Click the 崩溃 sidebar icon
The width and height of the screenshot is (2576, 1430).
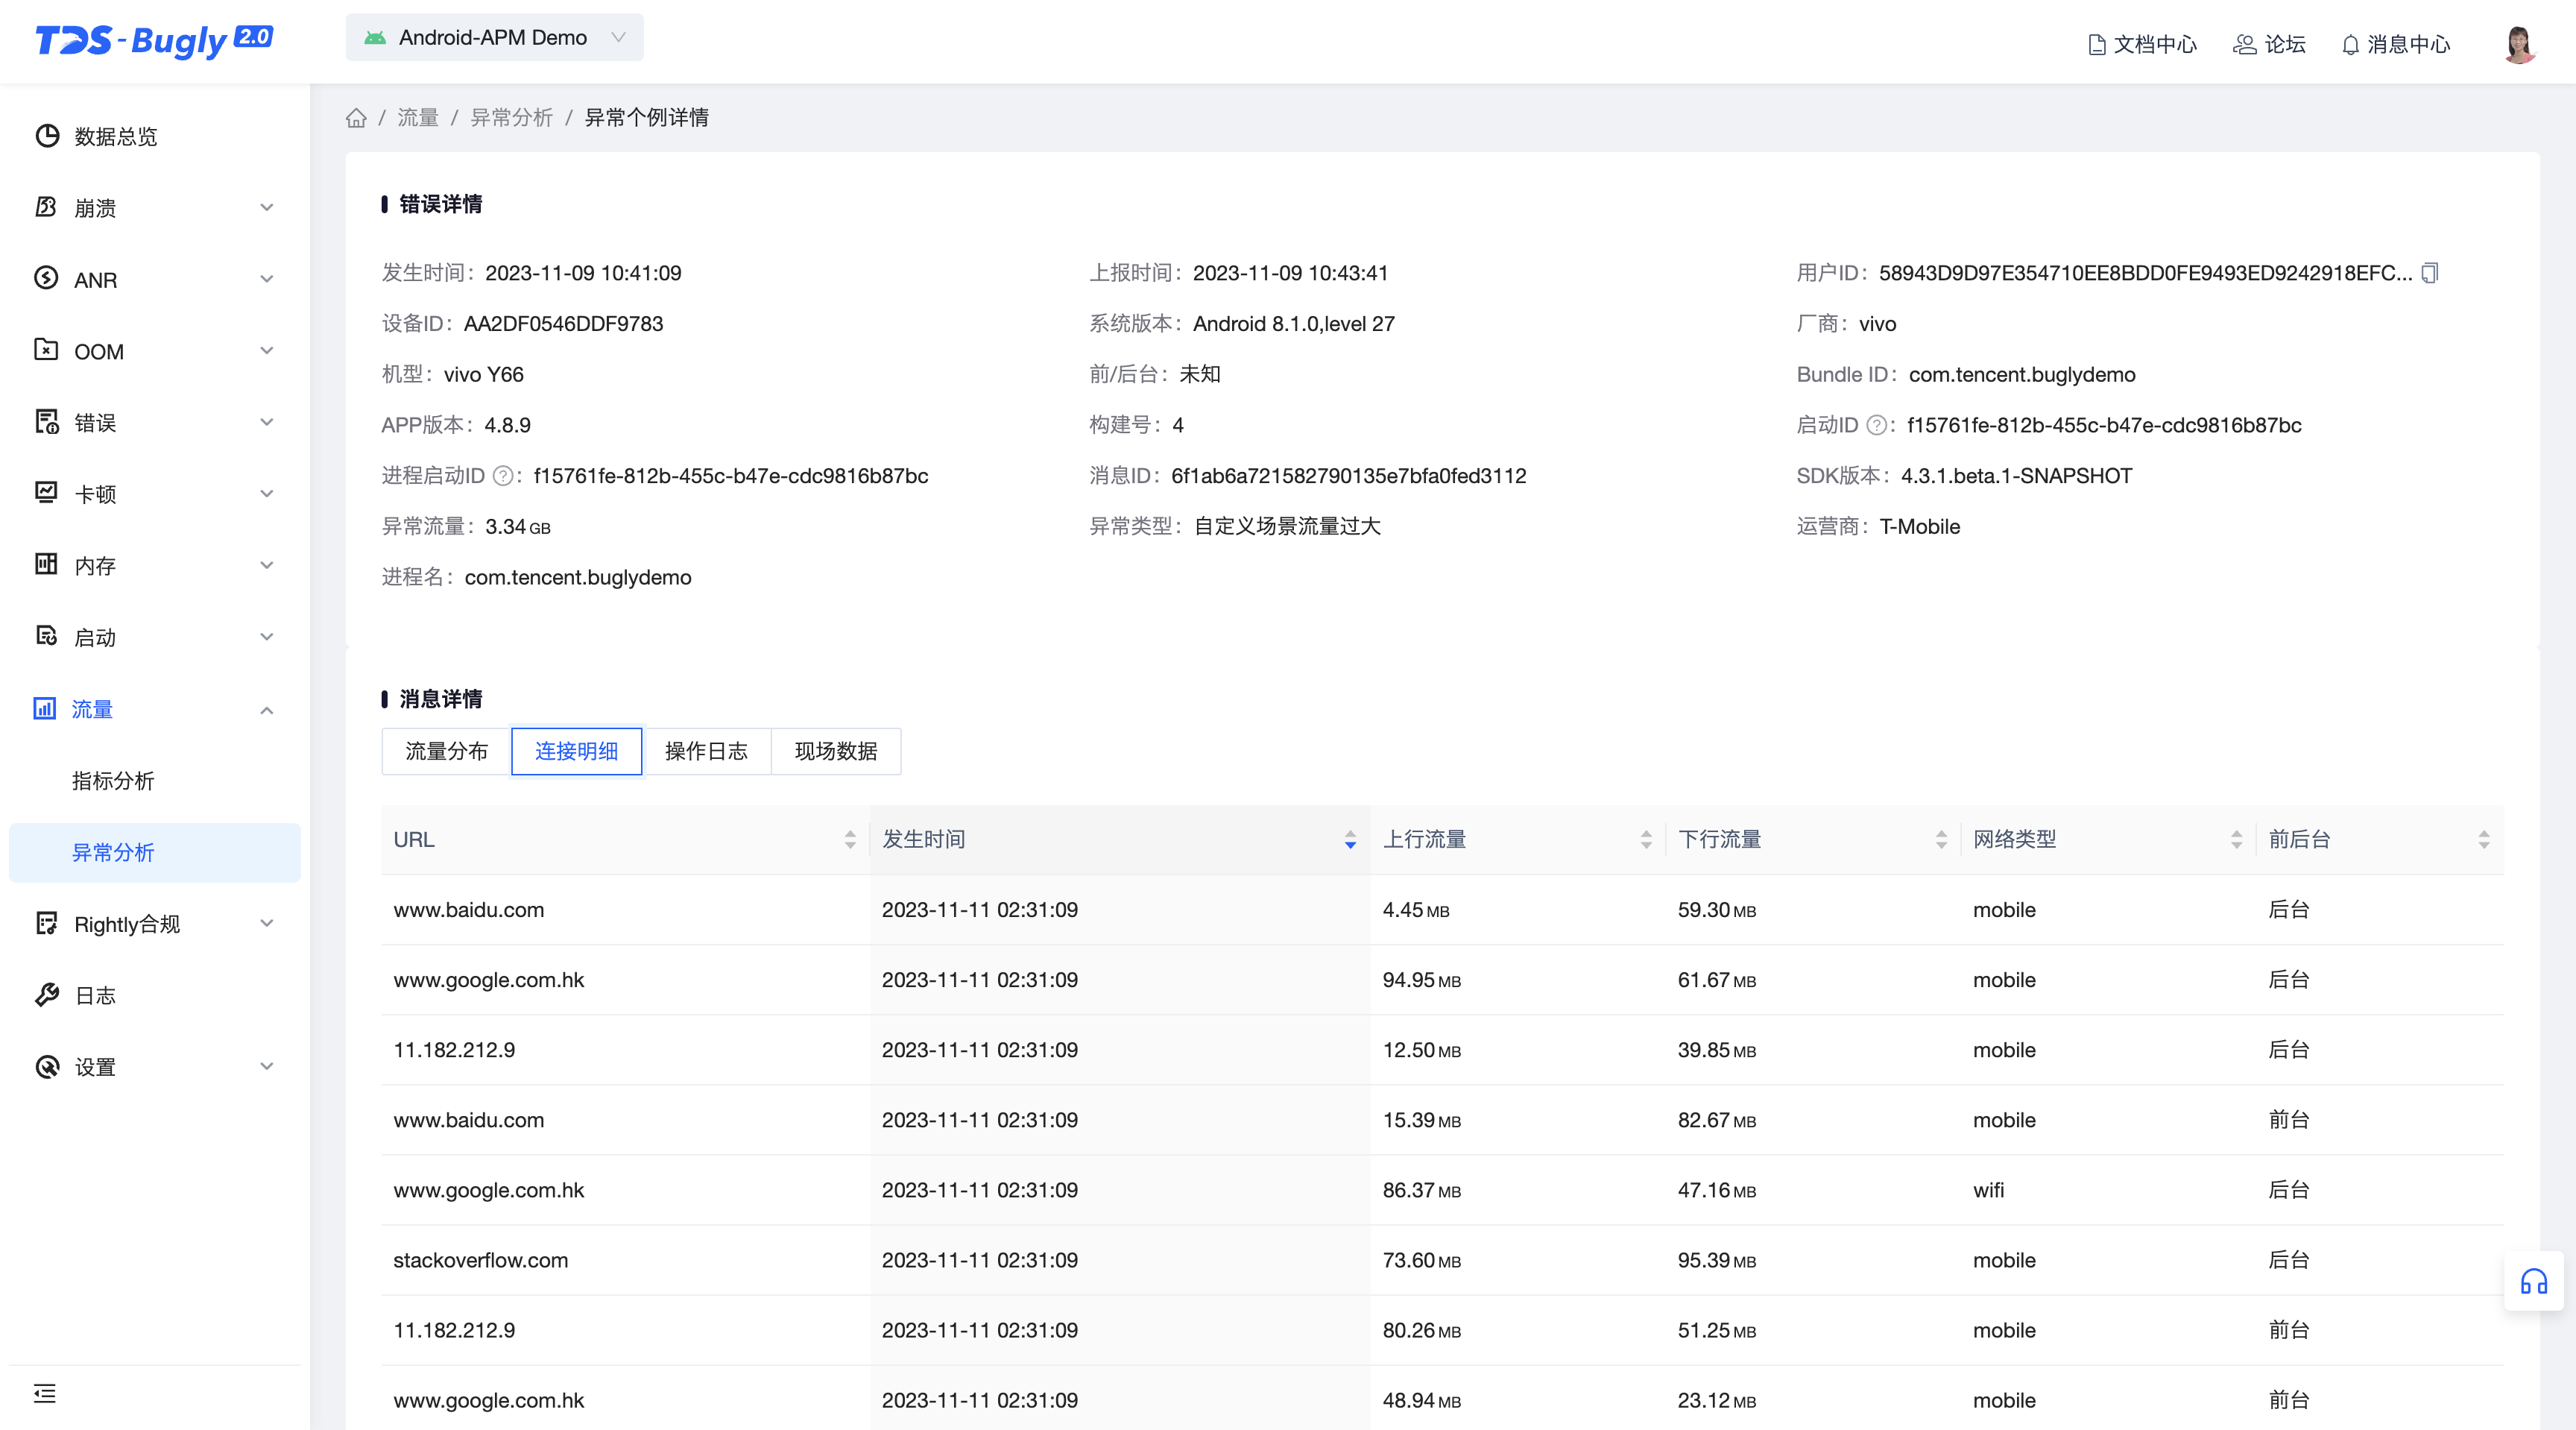point(47,207)
